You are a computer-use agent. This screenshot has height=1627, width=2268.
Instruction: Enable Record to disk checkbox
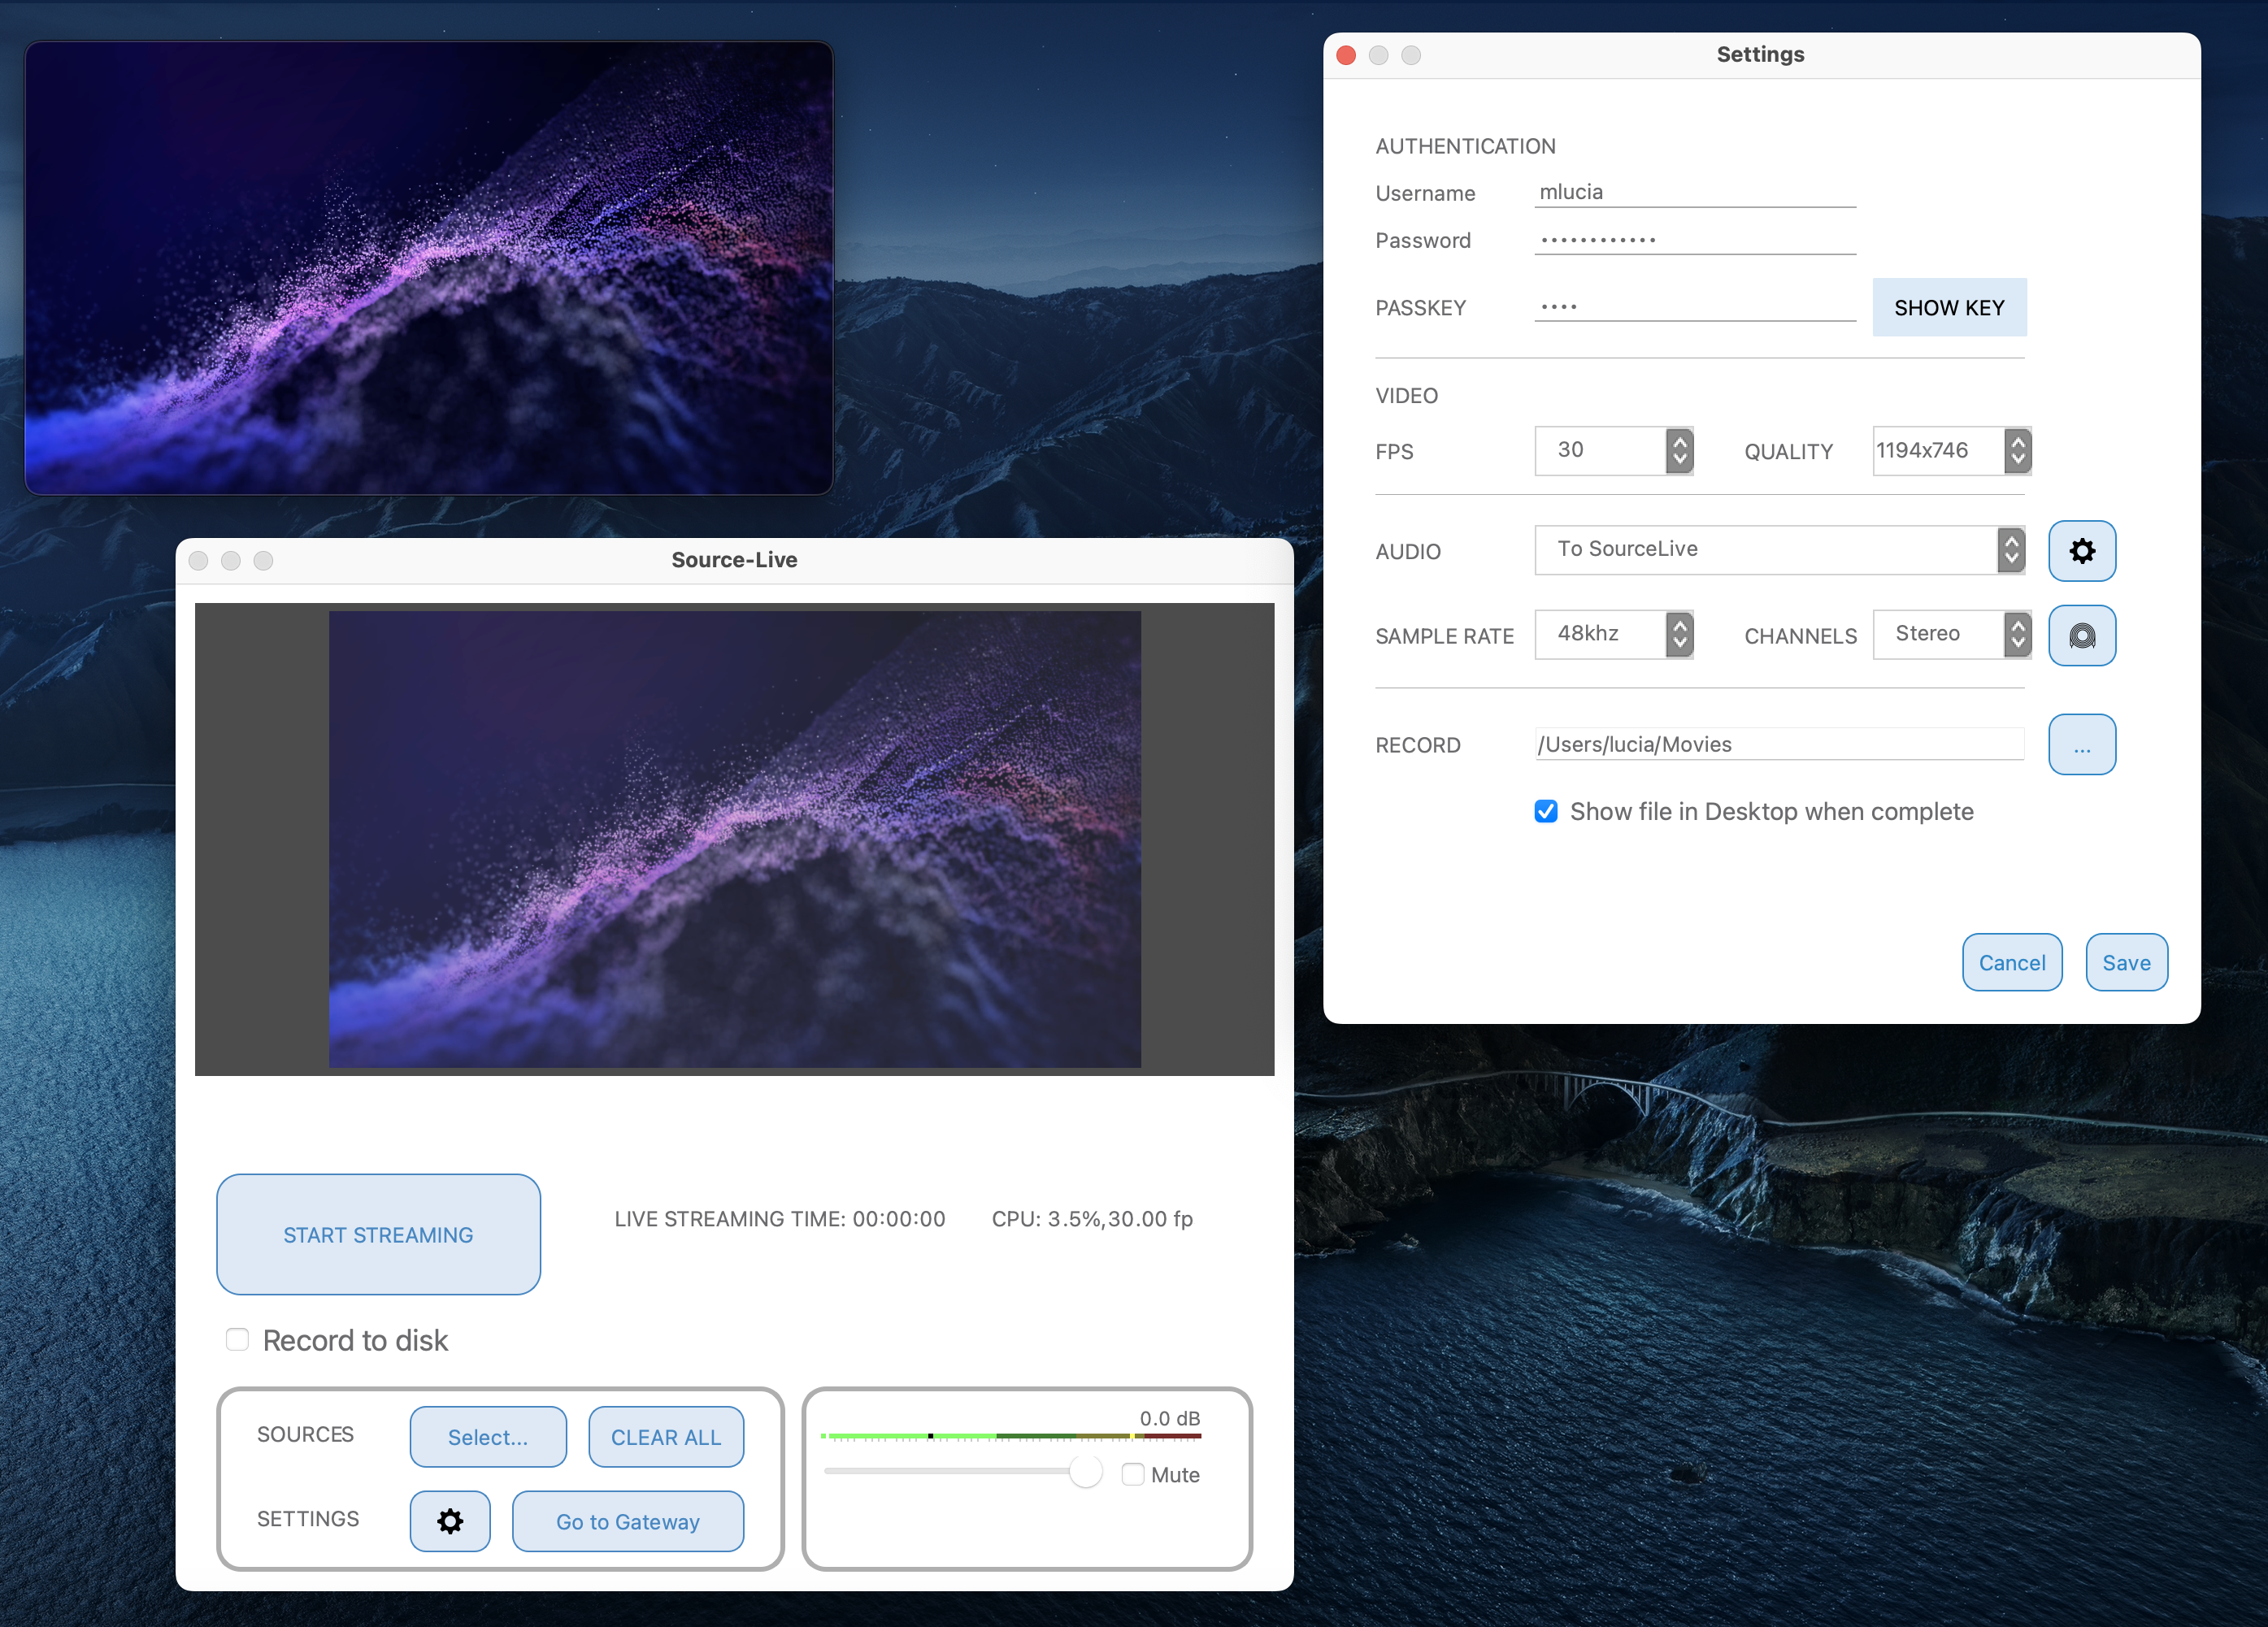click(x=237, y=1339)
